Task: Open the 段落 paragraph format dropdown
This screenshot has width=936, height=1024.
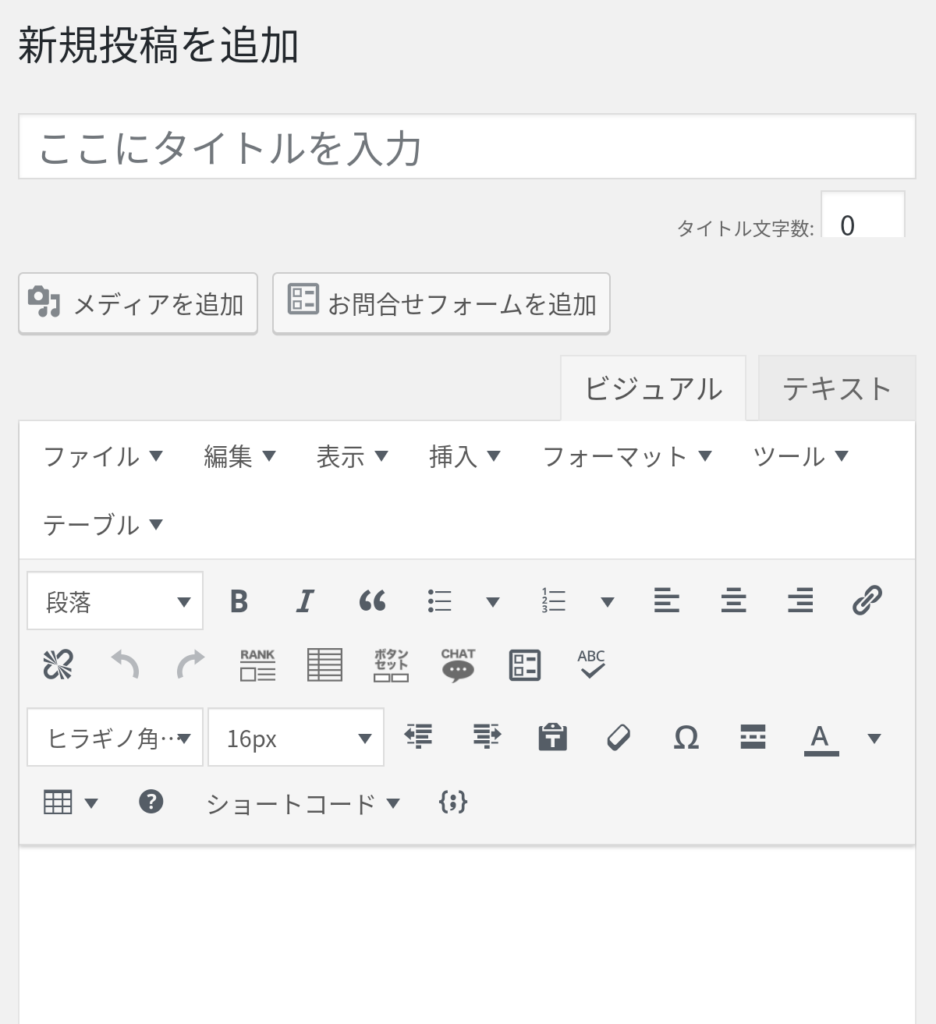Action: coord(115,601)
